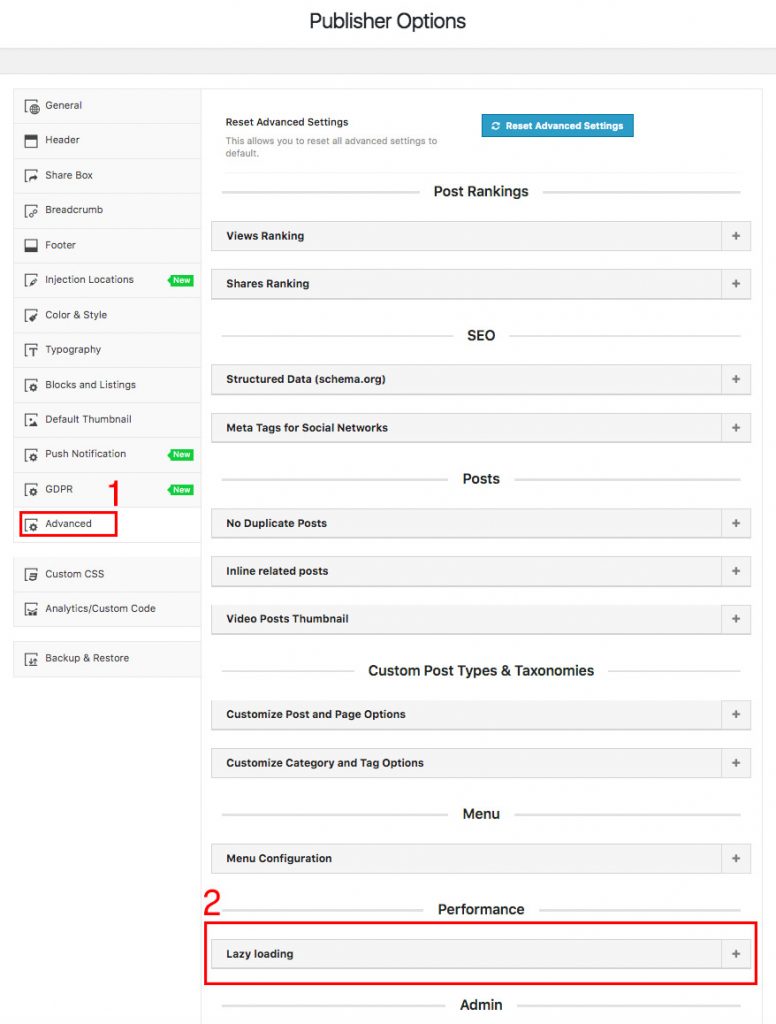The width and height of the screenshot is (776, 1024).
Task: Click the General globe icon in sidebar
Action: [x=31, y=106]
